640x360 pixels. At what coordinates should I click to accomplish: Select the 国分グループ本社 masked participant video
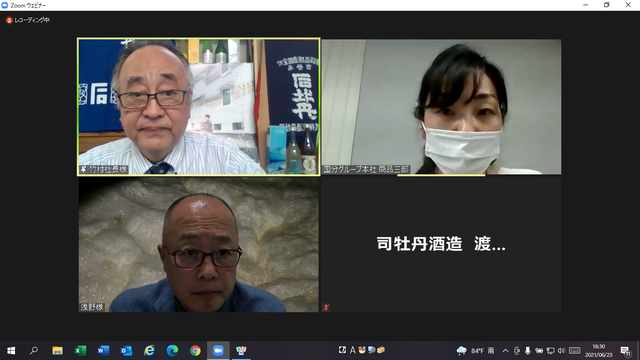(x=441, y=107)
